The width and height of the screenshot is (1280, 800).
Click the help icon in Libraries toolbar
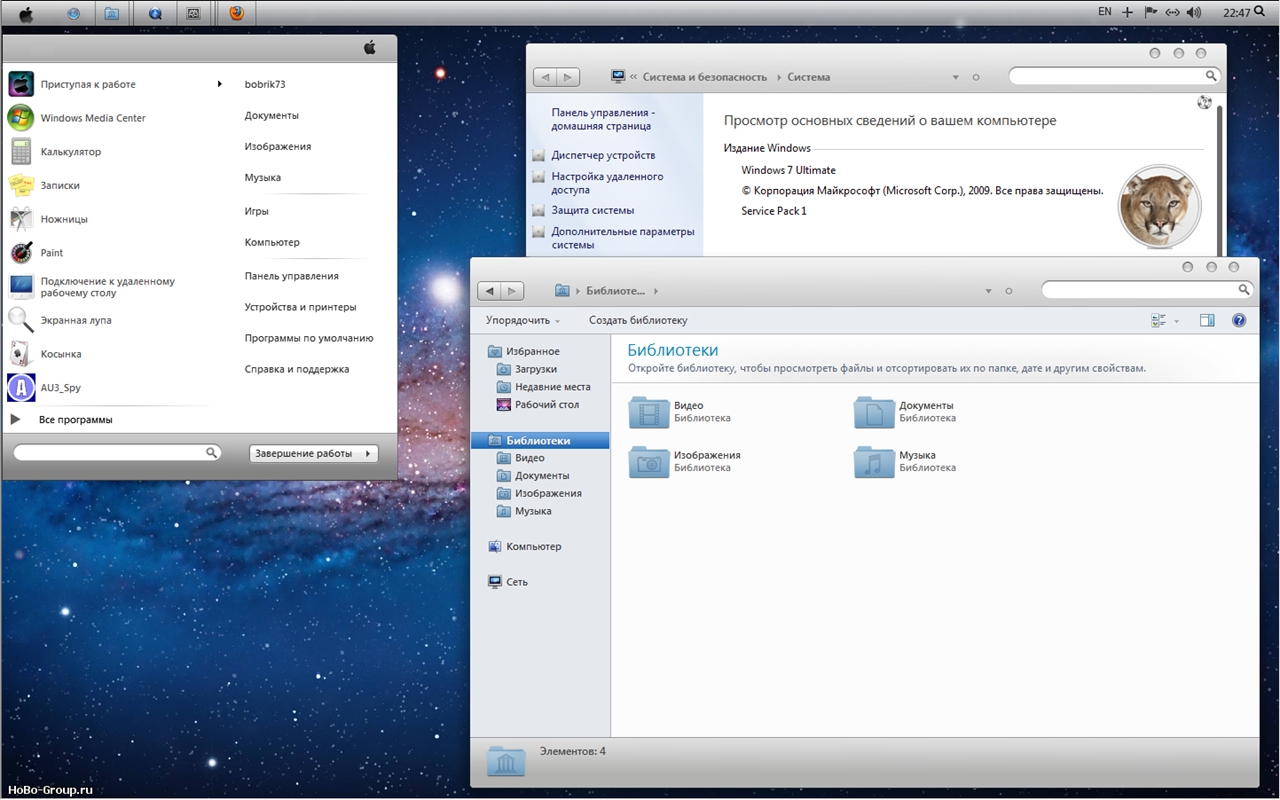pos(1239,320)
